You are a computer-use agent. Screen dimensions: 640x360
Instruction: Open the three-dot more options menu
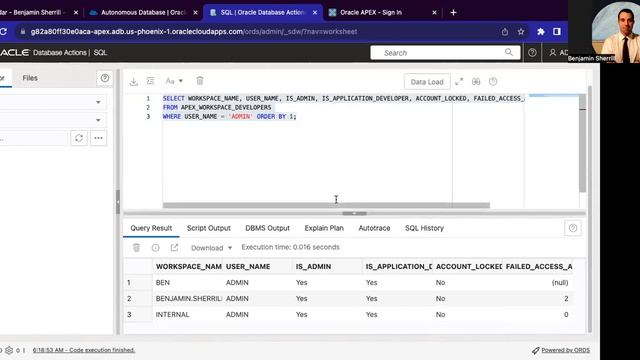(98, 138)
